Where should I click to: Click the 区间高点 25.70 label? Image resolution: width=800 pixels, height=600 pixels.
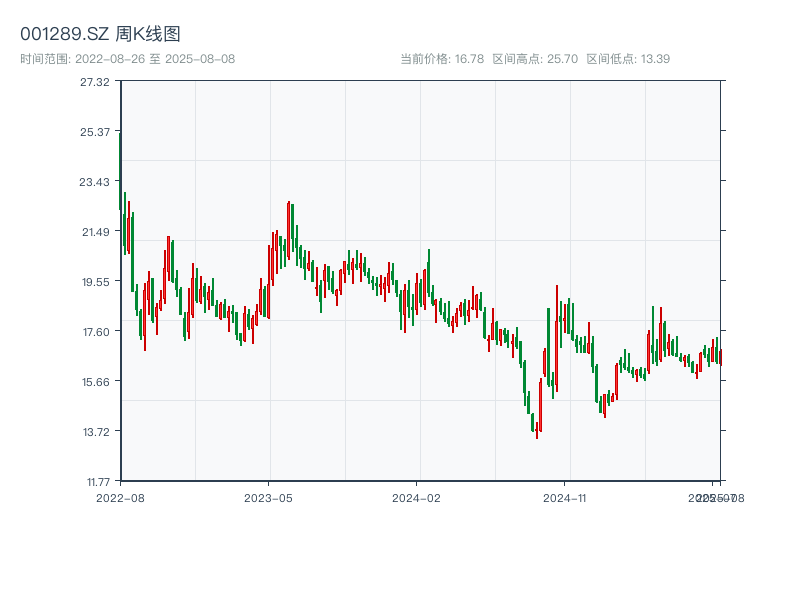535,59
